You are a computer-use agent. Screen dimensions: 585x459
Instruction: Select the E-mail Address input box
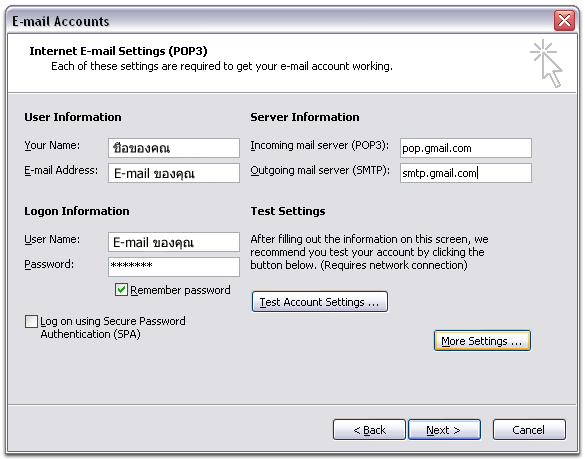coord(174,173)
